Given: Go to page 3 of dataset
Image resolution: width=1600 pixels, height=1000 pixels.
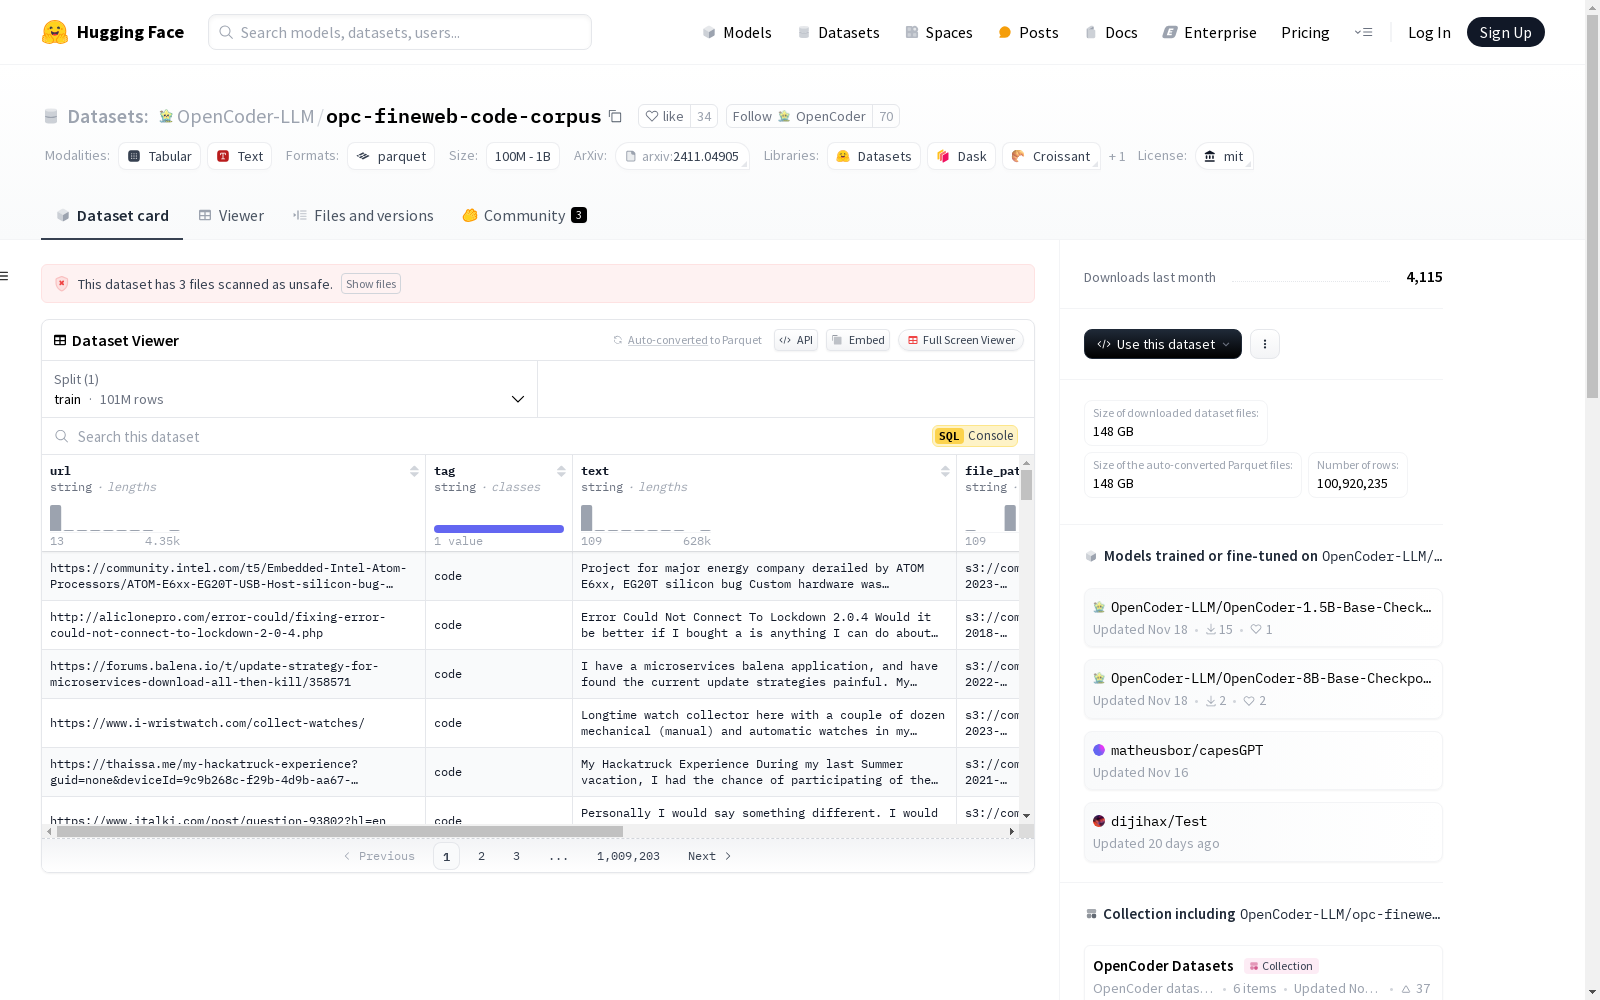Looking at the screenshot, I should 516,856.
